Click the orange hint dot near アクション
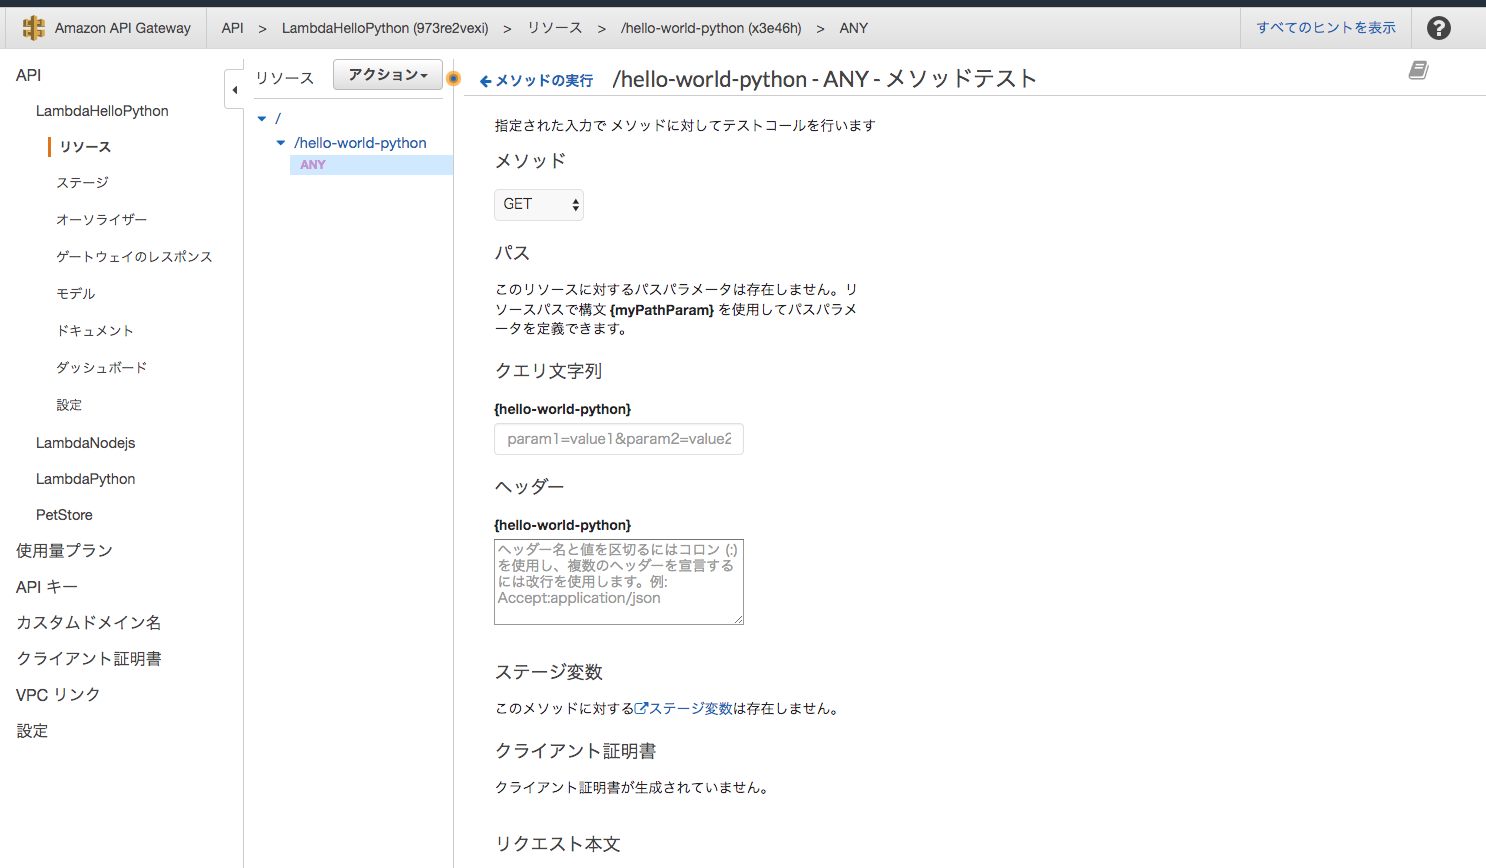The width and height of the screenshot is (1486, 868). point(453,78)
